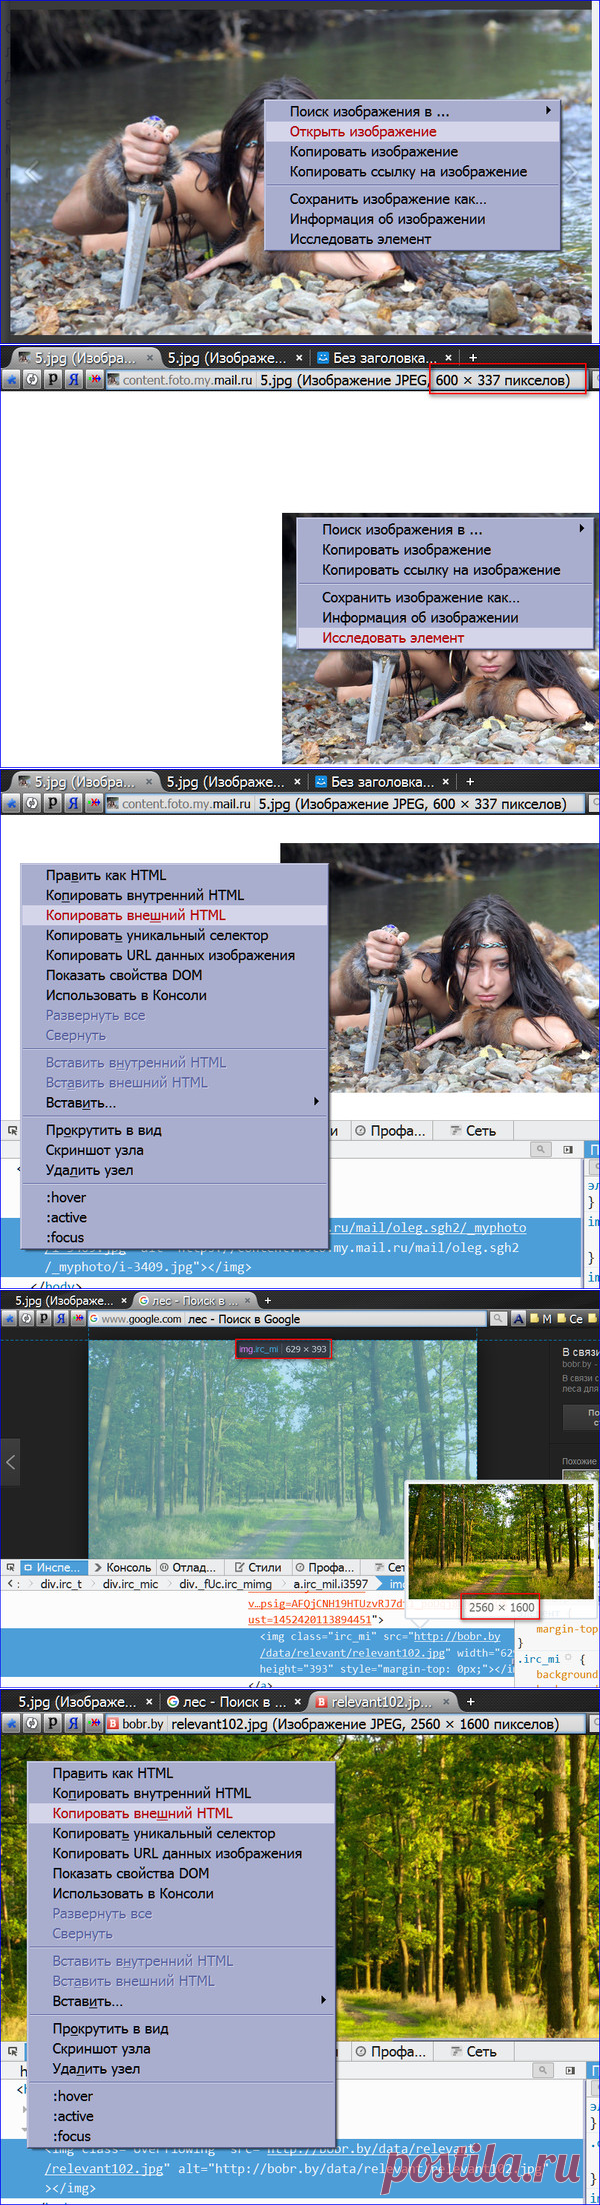This screenshot has height=2205, width=600.
Task: Choose "Скриншот узла" in menu over forest photo
Action: (x=180, y=2048)
